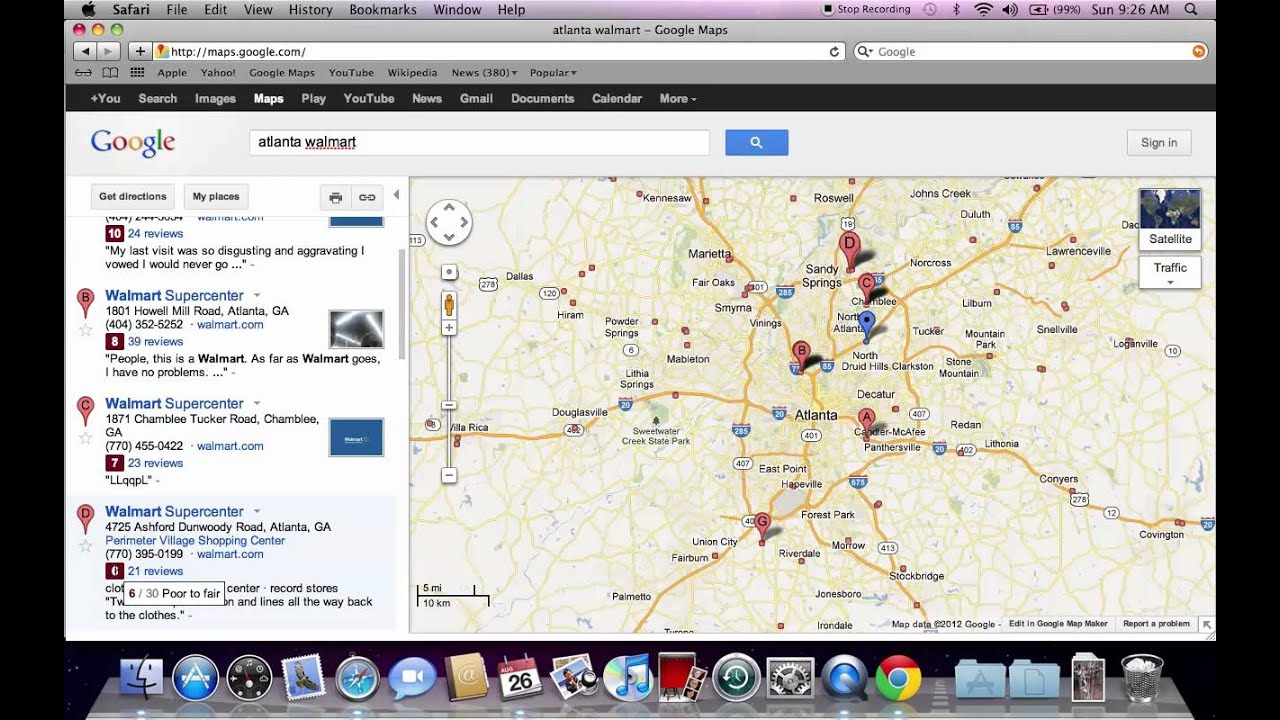Open the More menu in Google bar
Screen dimensions: 1280x720
point(677,99)
